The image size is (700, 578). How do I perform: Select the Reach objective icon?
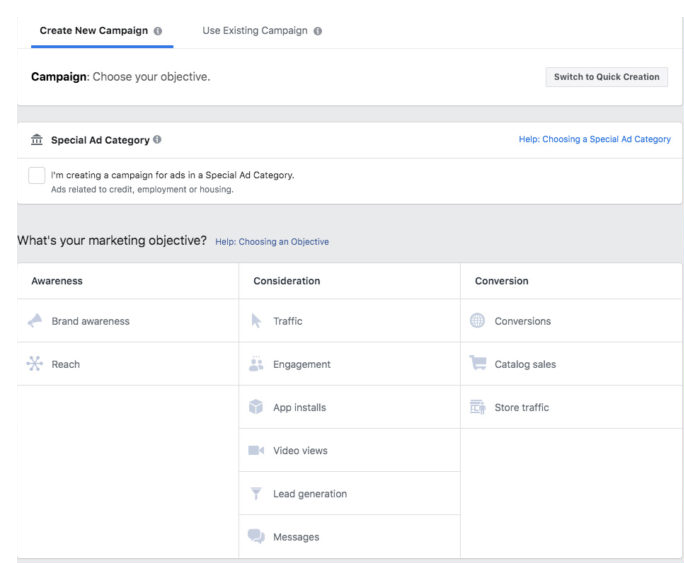(x=34, y=364)
